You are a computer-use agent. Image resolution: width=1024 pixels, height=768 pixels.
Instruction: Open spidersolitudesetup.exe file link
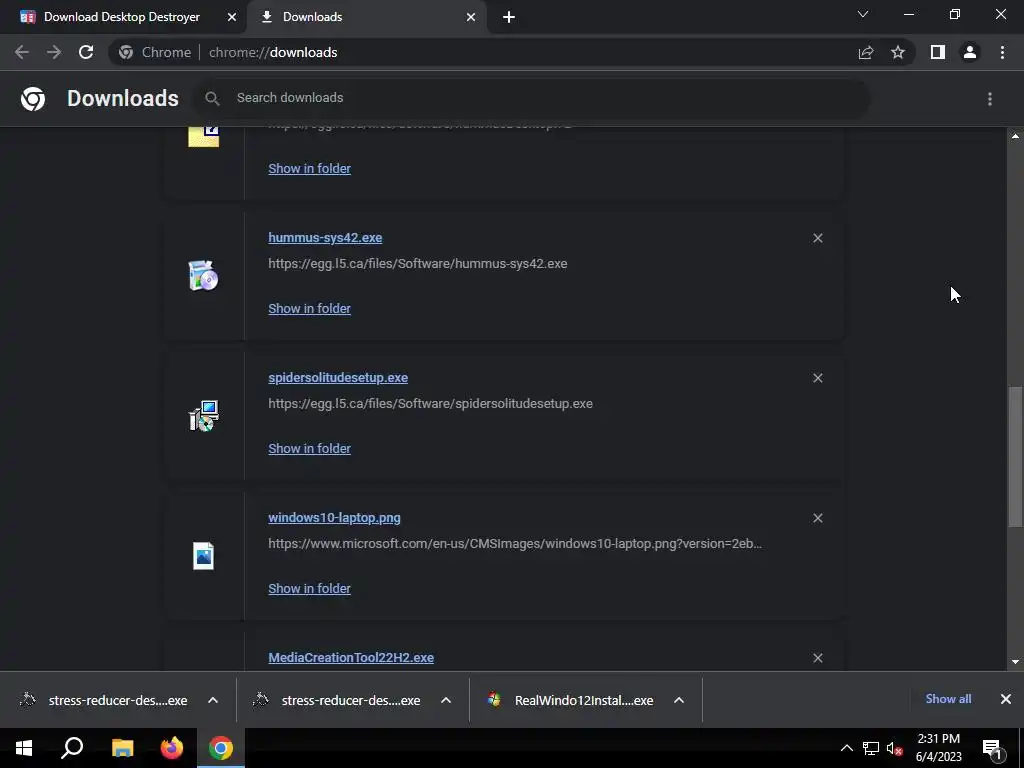[x=338, y=377]
